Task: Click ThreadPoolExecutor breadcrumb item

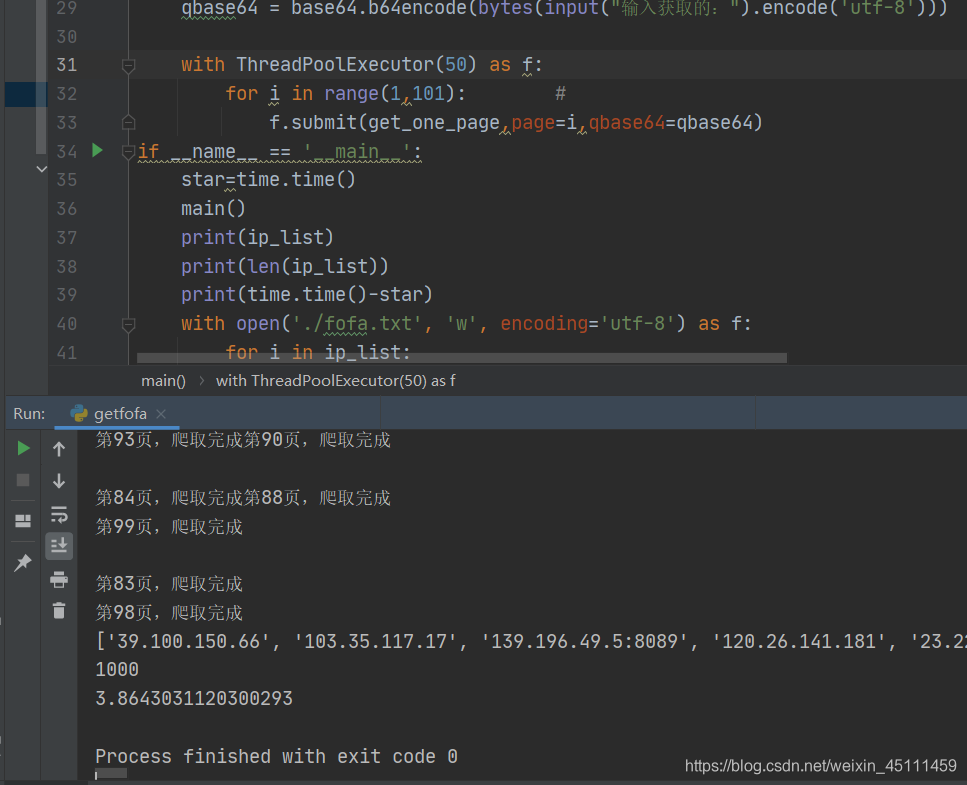Action: click(x=335, y=381)
